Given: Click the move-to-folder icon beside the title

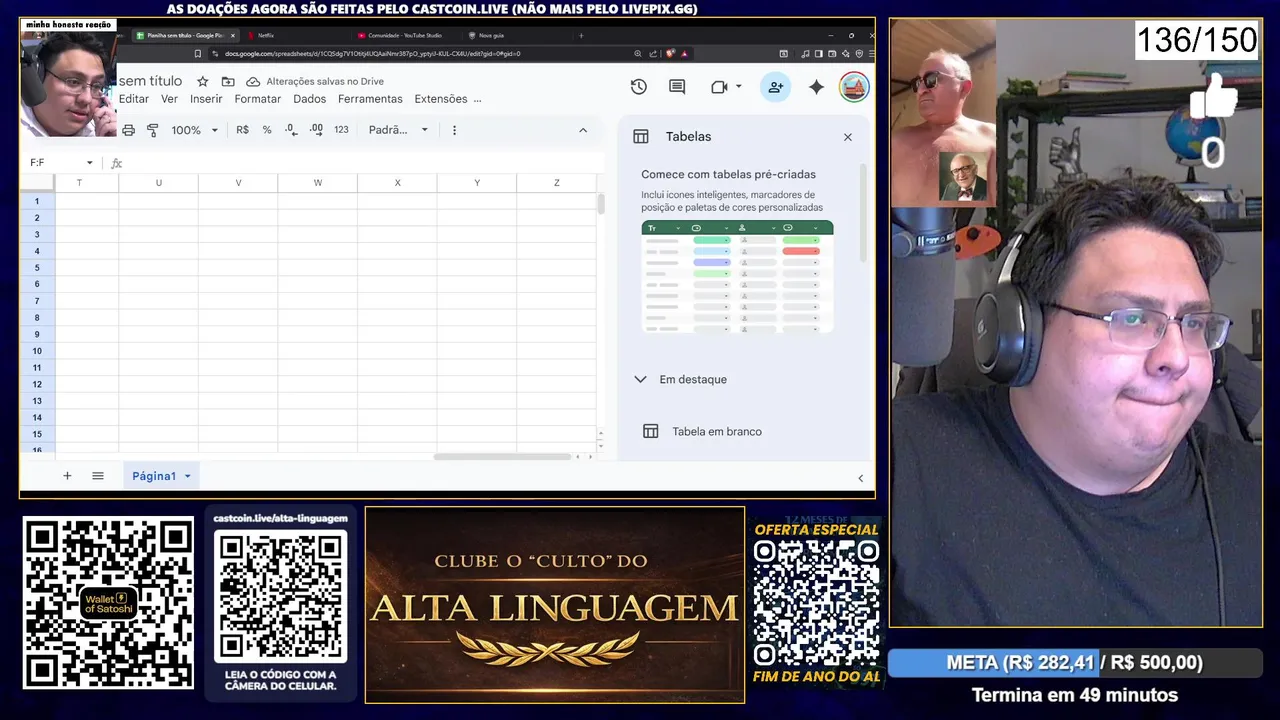Looking at the screenshot, I should tap(228, 81).
